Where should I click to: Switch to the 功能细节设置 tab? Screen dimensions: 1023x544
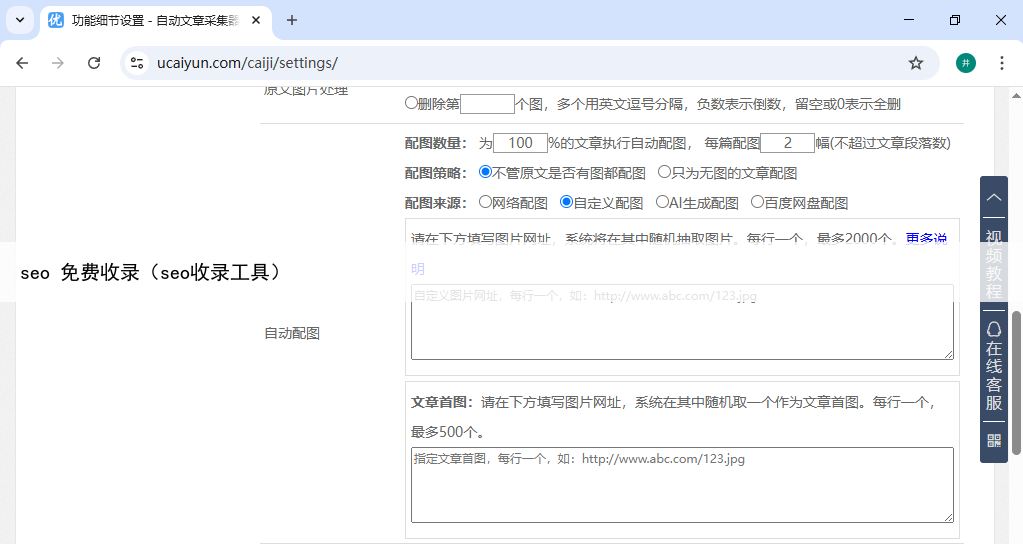click(x=150, y=20)
